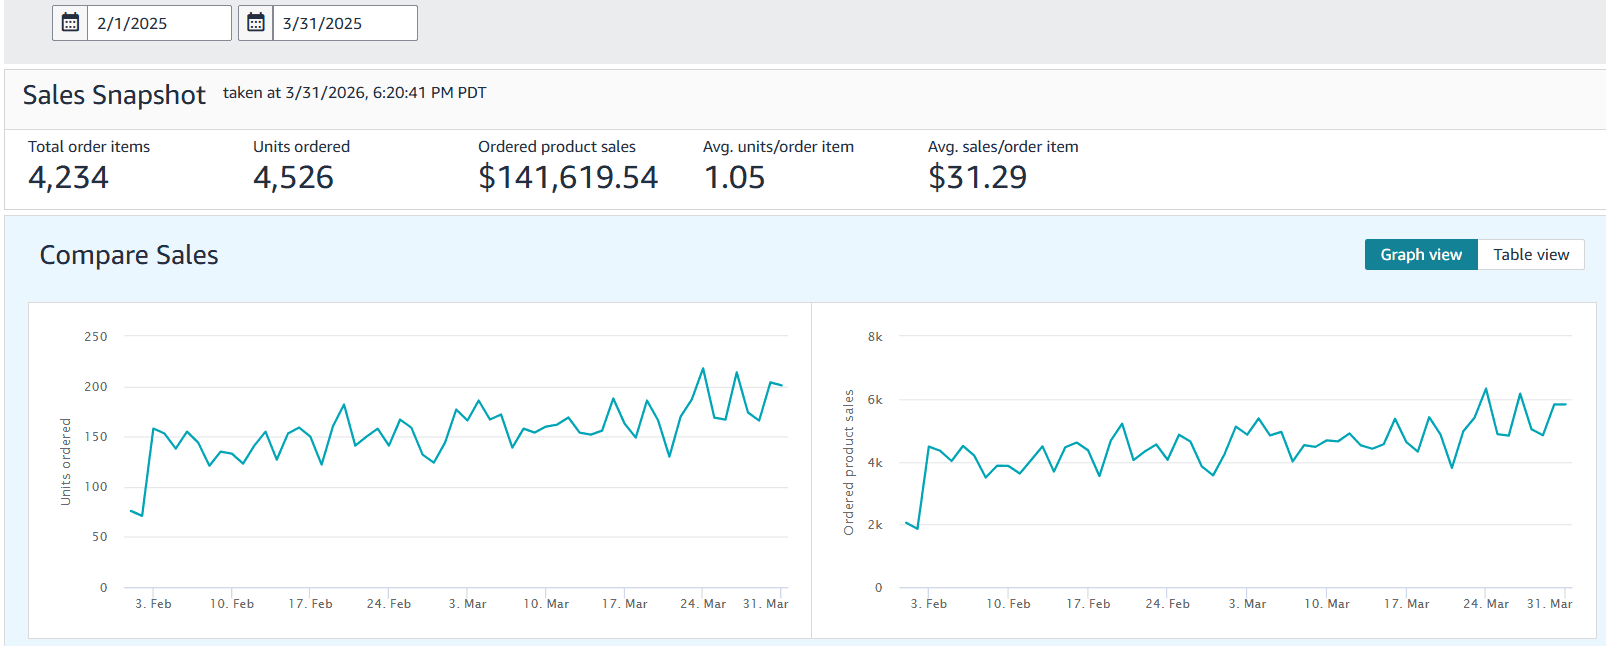The width and height of the screenshot is (1606, 646).
Task: Select the Avg. sales/order item value $31.29
Action: pos(977,178)
